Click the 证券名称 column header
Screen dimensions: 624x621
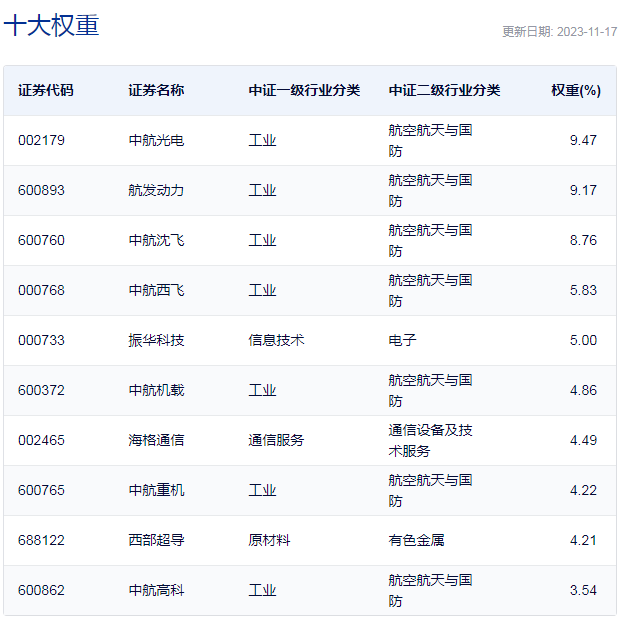point(156,90)
